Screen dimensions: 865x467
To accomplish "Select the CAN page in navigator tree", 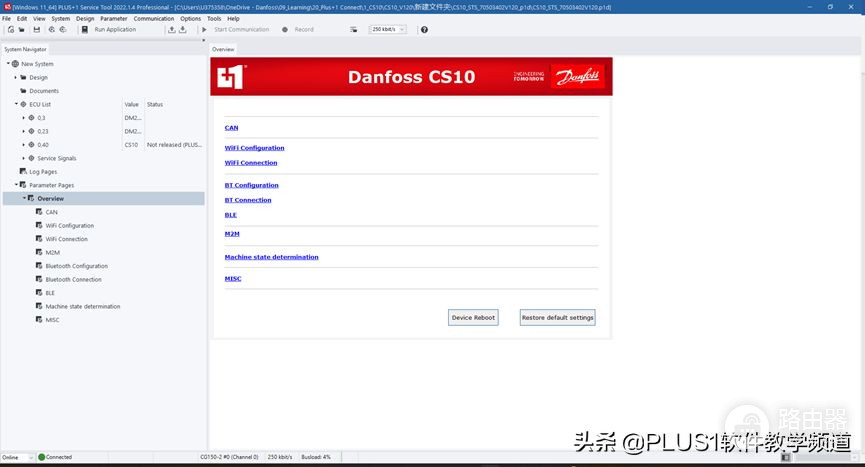I will pyautogui.click(x=51, y=212).
